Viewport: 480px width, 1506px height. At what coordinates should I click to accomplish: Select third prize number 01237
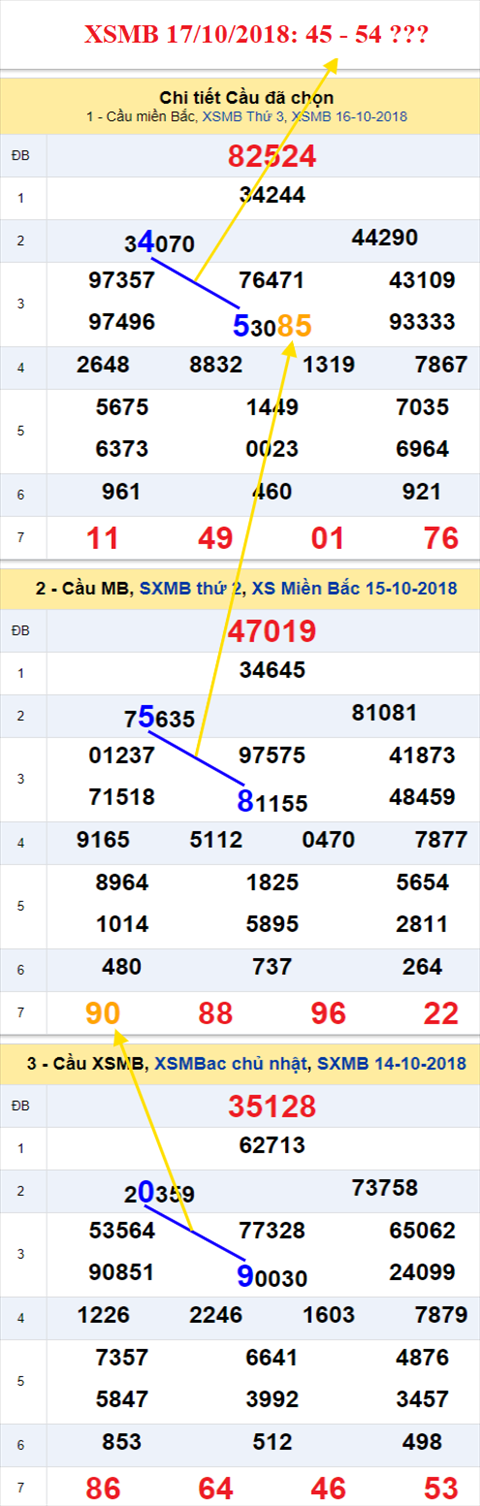coord(122,756)
